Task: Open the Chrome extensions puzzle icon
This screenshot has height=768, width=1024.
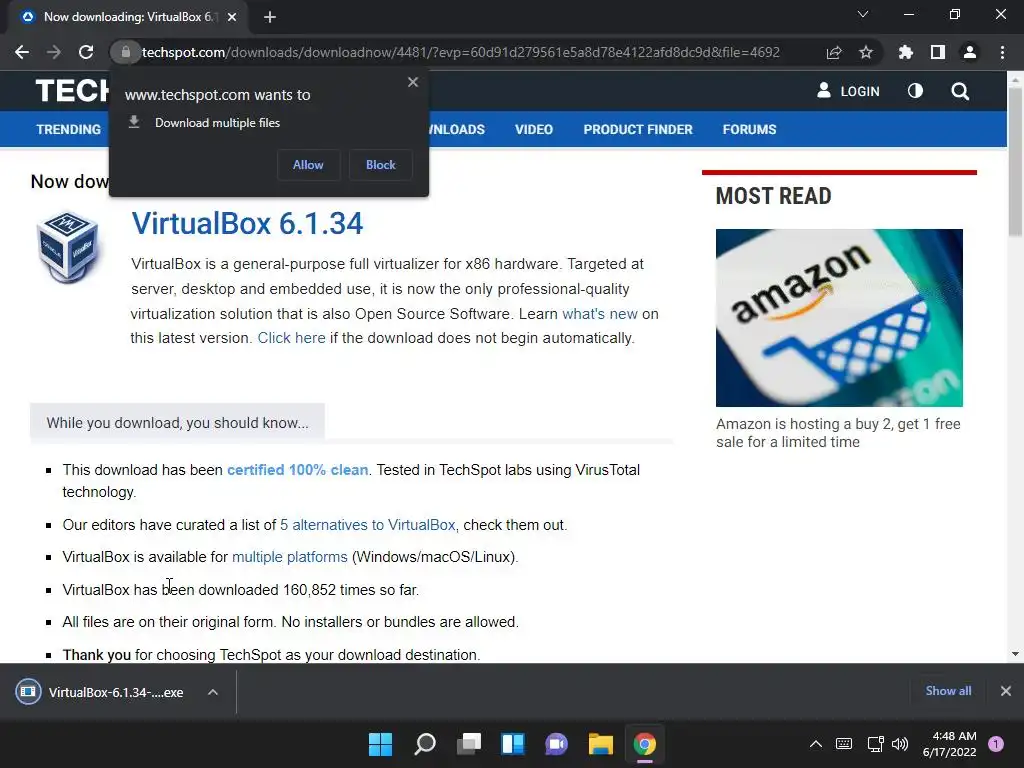Action: [906, 52]
